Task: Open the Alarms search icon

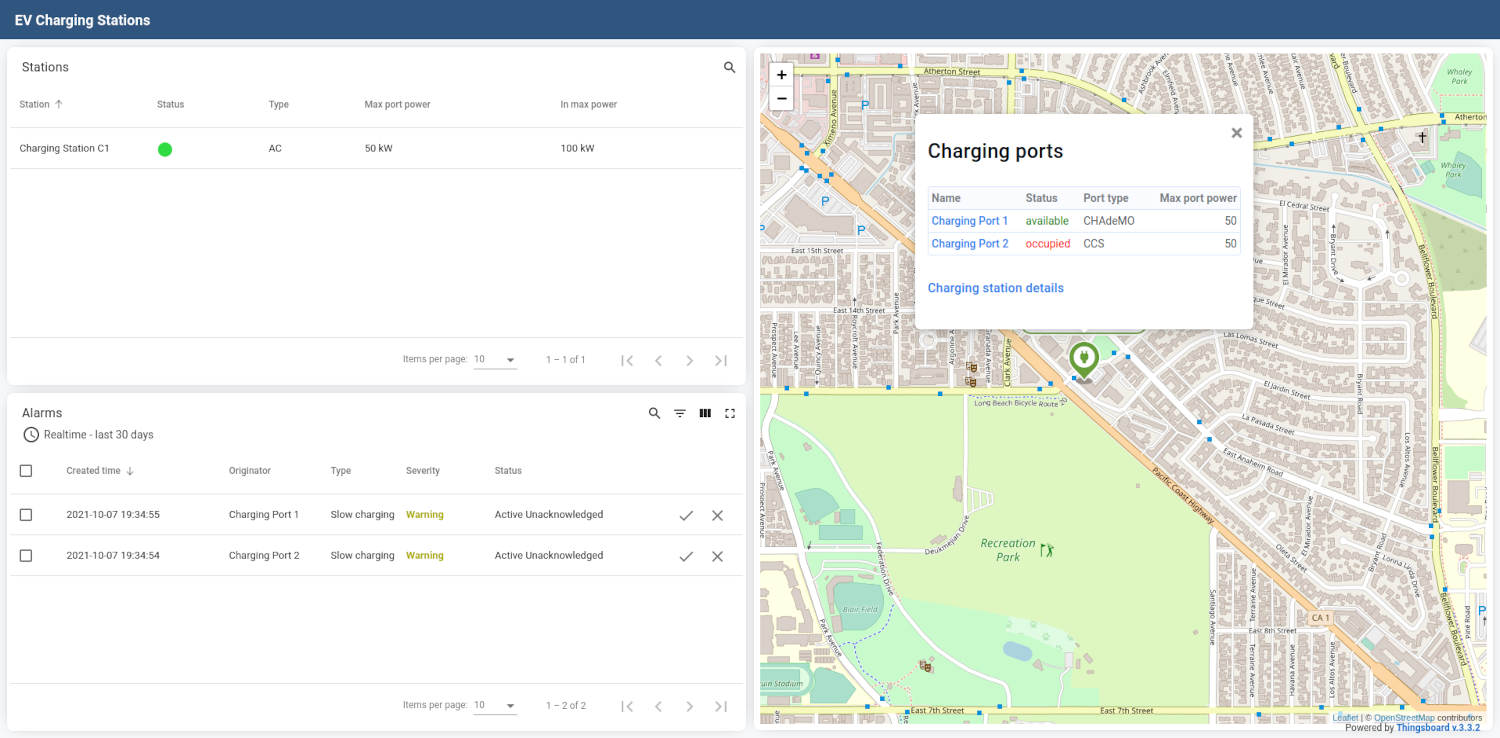Action: [x=654, y=413]
